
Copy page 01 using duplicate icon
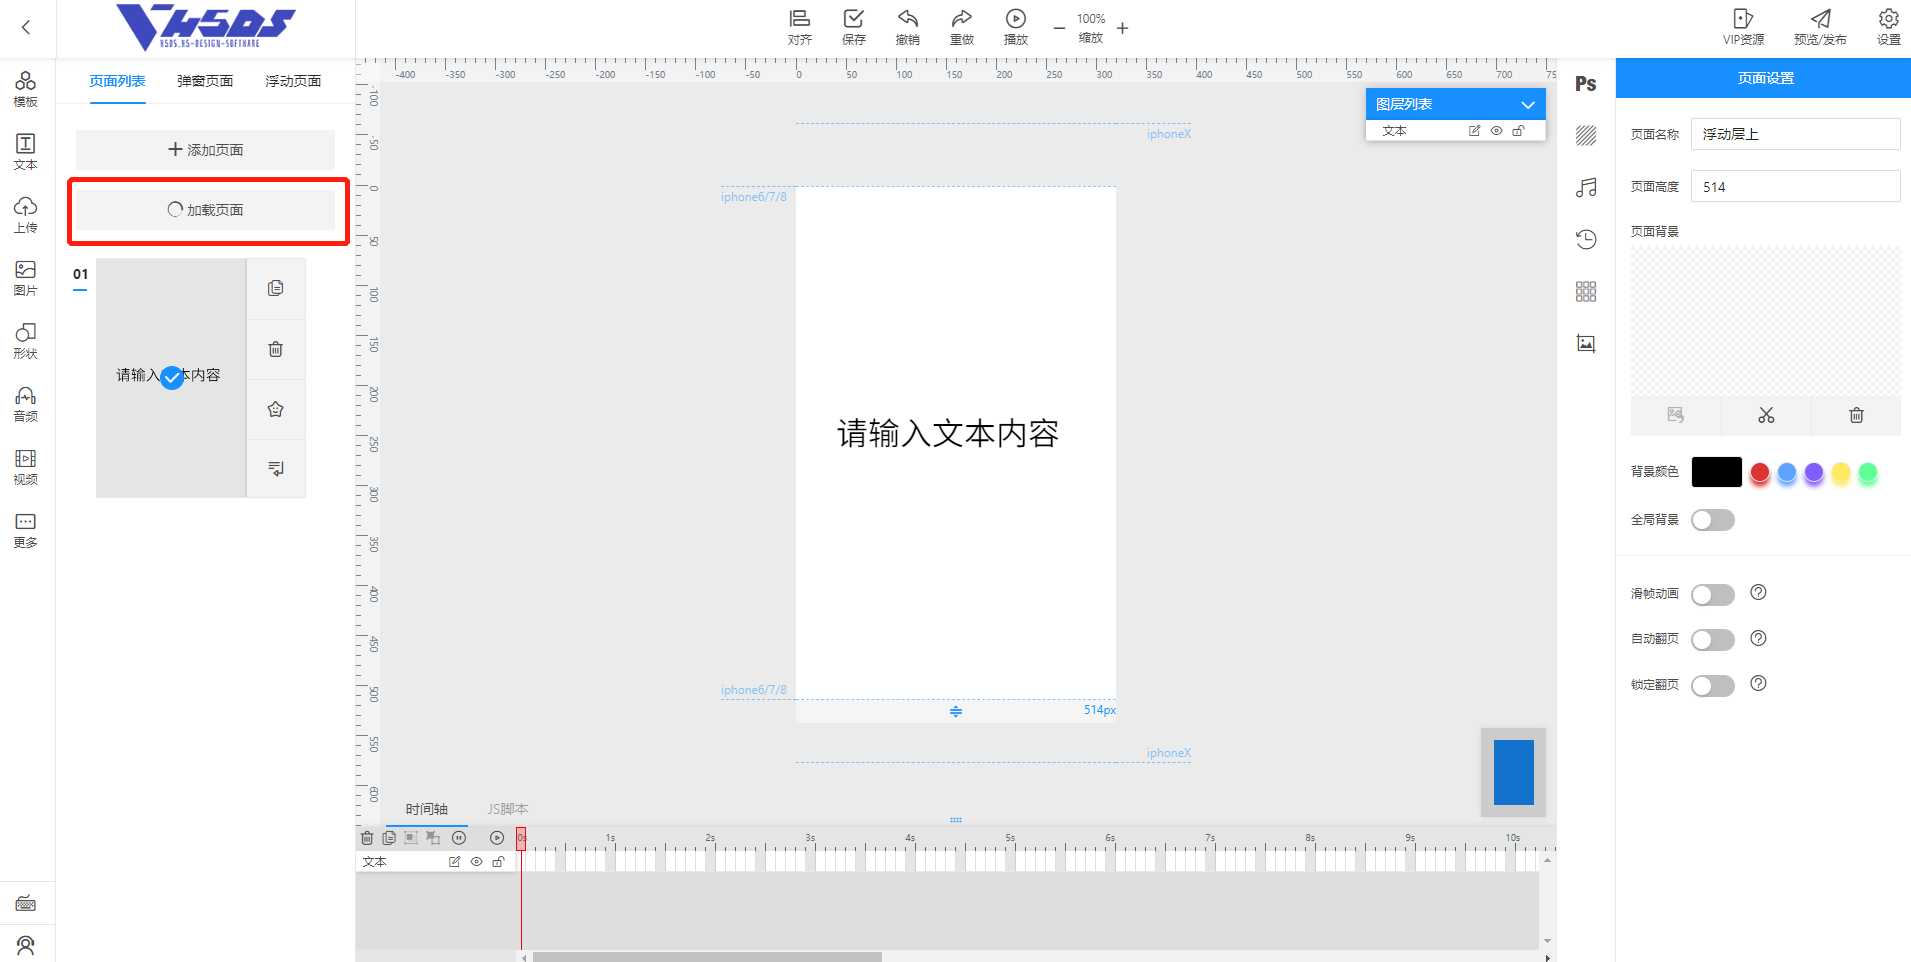point(276,288)
